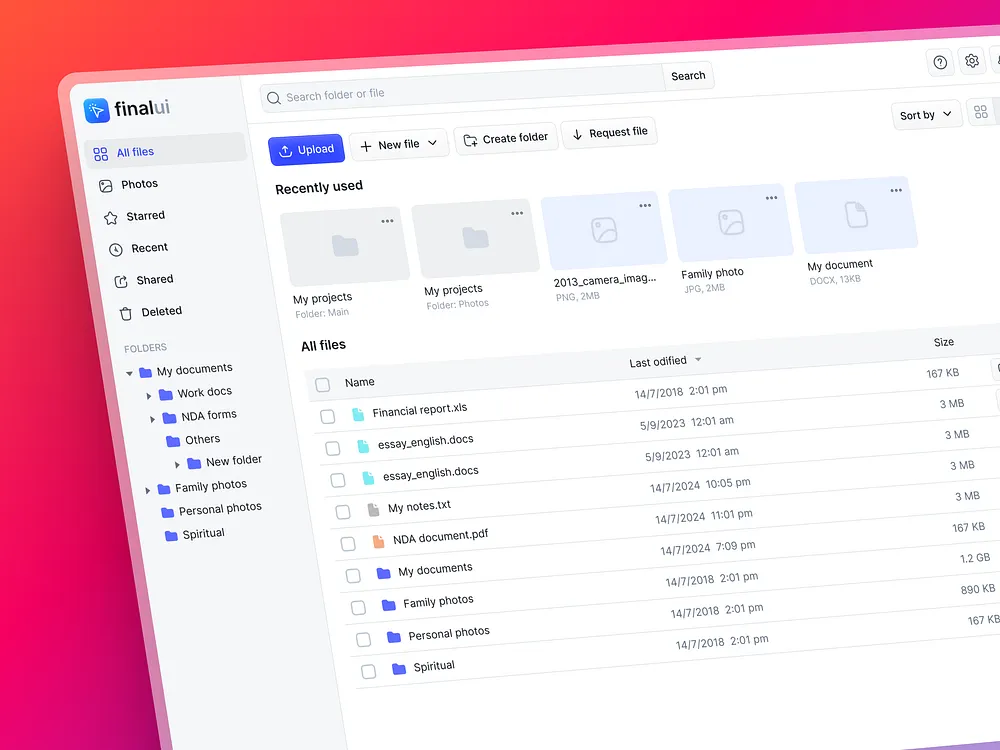Screen dimensions: 1000x750
Task: Click the blue Upload button
Action: point(307,150)
